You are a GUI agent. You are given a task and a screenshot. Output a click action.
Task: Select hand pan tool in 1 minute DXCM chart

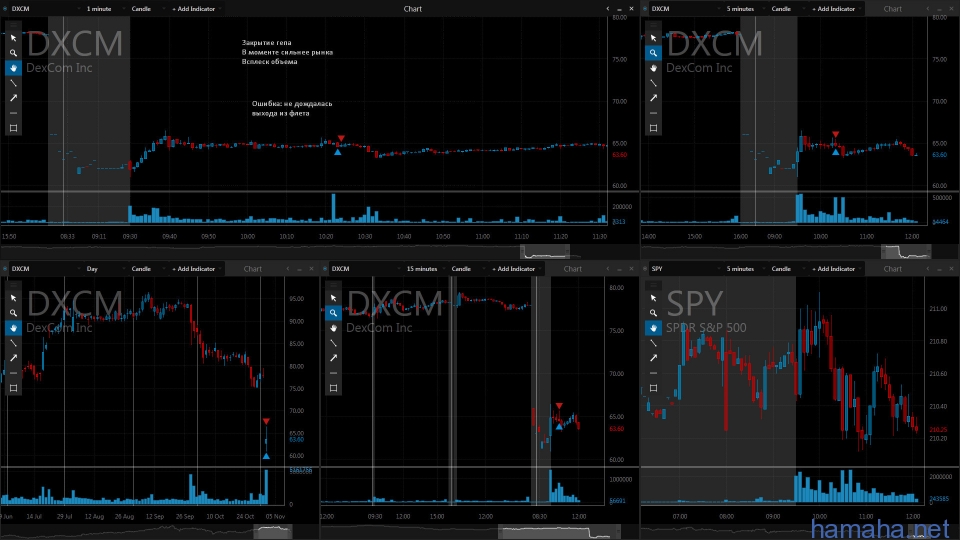click(x=13, y=68)
